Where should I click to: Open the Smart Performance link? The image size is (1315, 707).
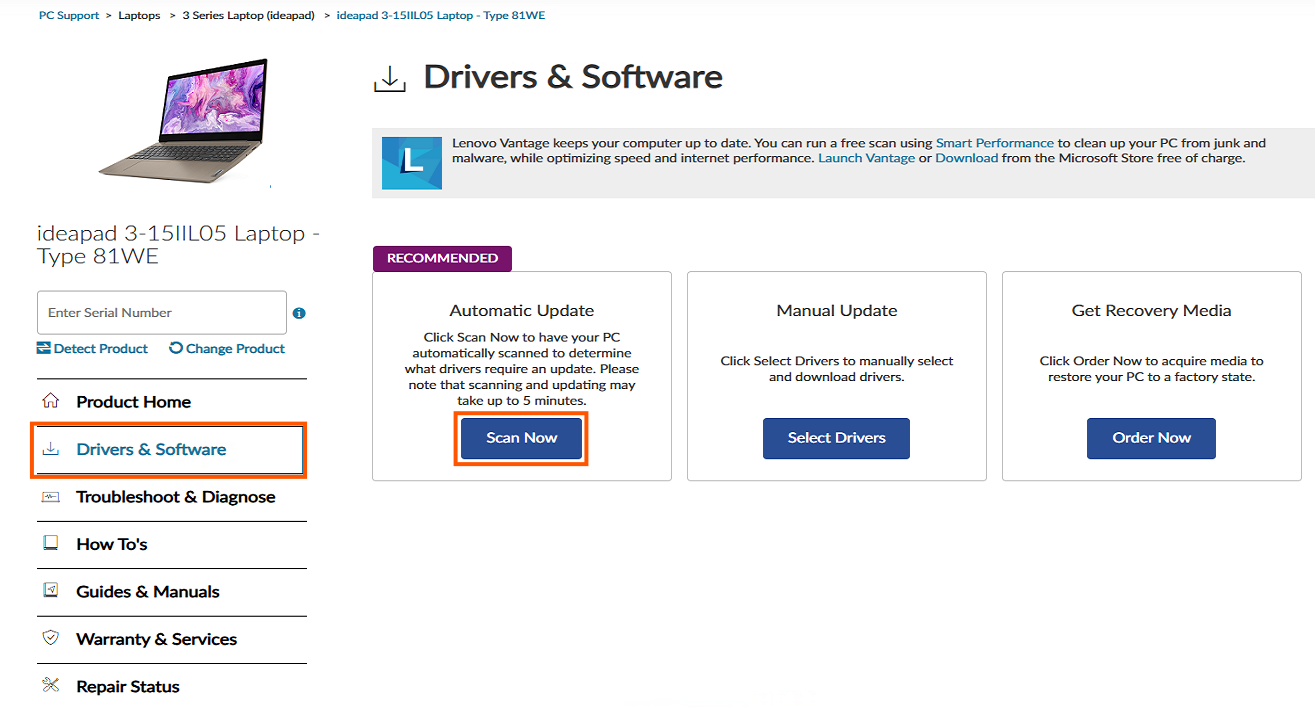[x=995, y=143]
